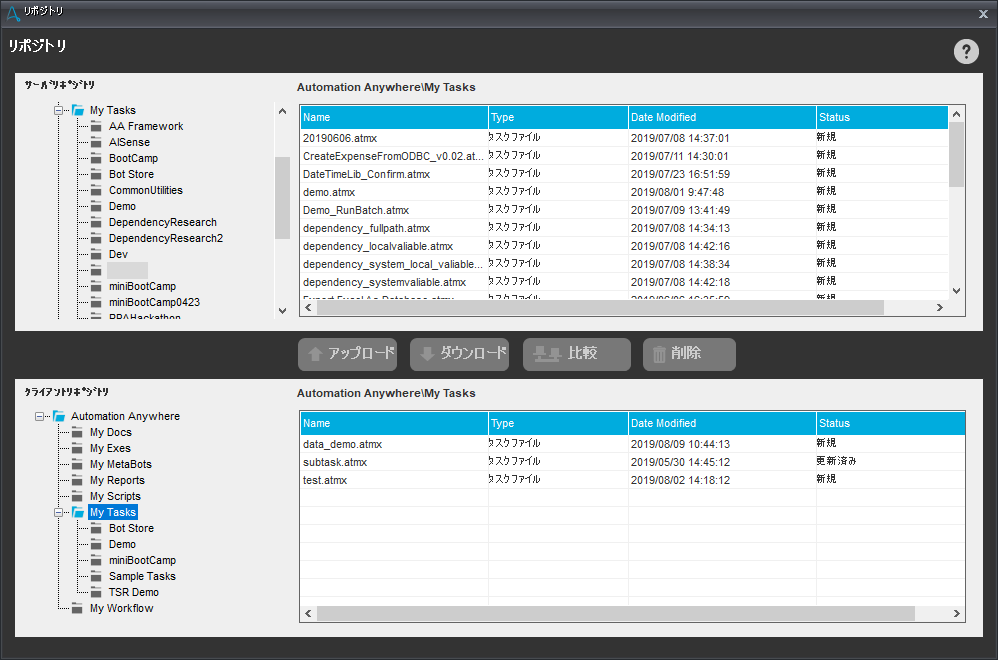Collapse the Automation Anywhere tree node
Viewport: 998px width, 660px height.
39,417
